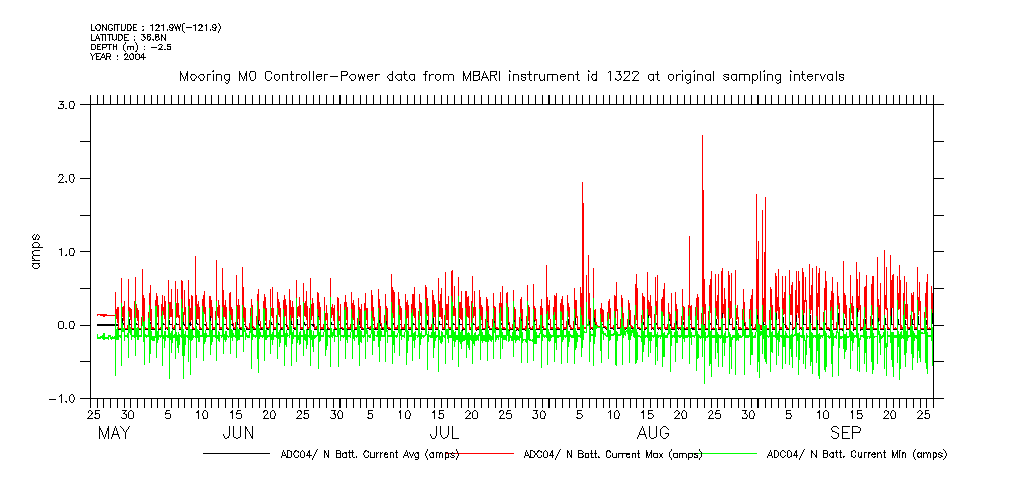
Task: Click the YEAR : 2004 header line
Action: 118,57
